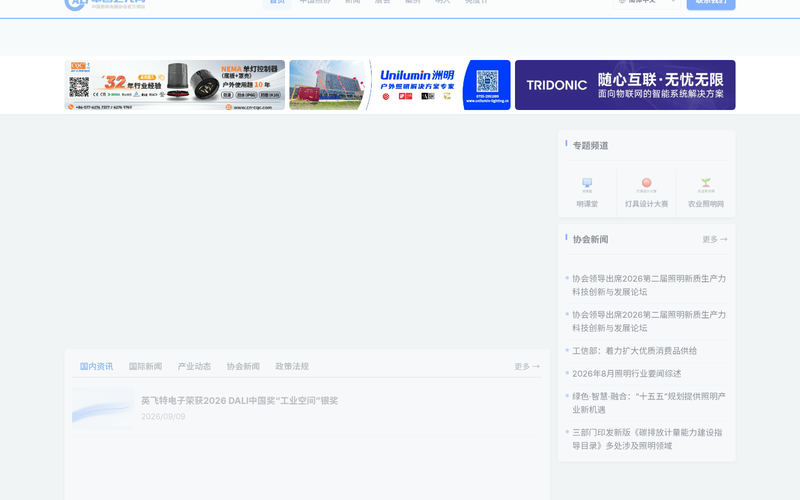Open 2026年8月照明行业要闻综述 news item
This screenshot has width=800, height=500.
[627, 373]
